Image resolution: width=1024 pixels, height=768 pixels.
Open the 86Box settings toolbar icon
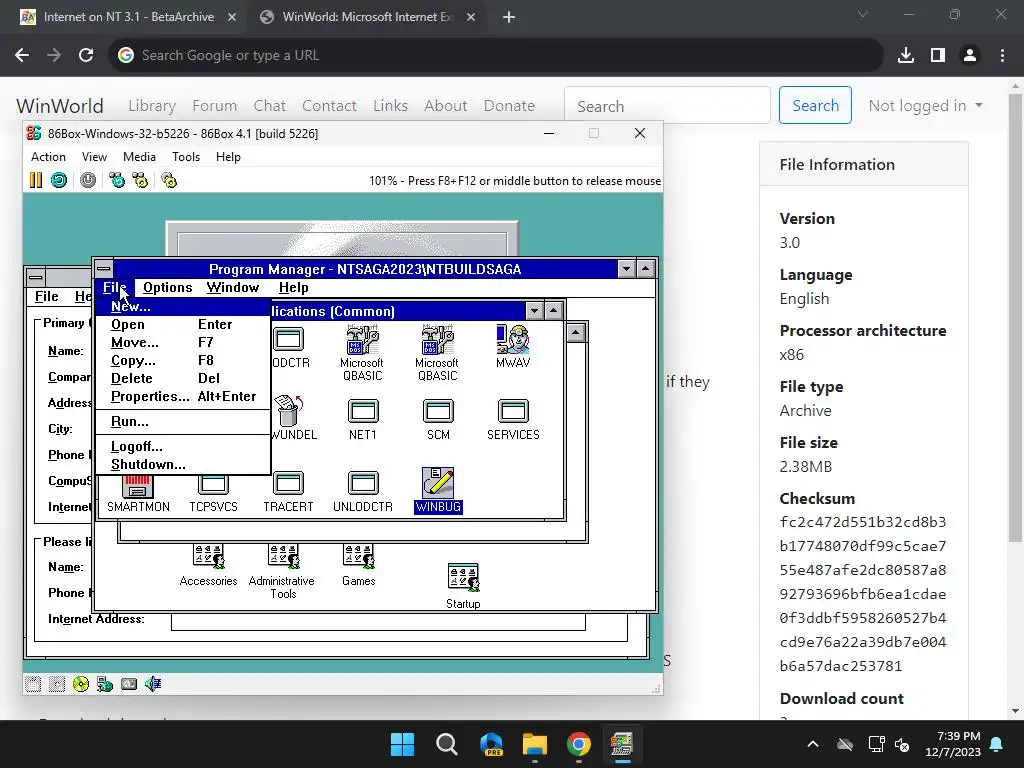[x=169, y=180]
